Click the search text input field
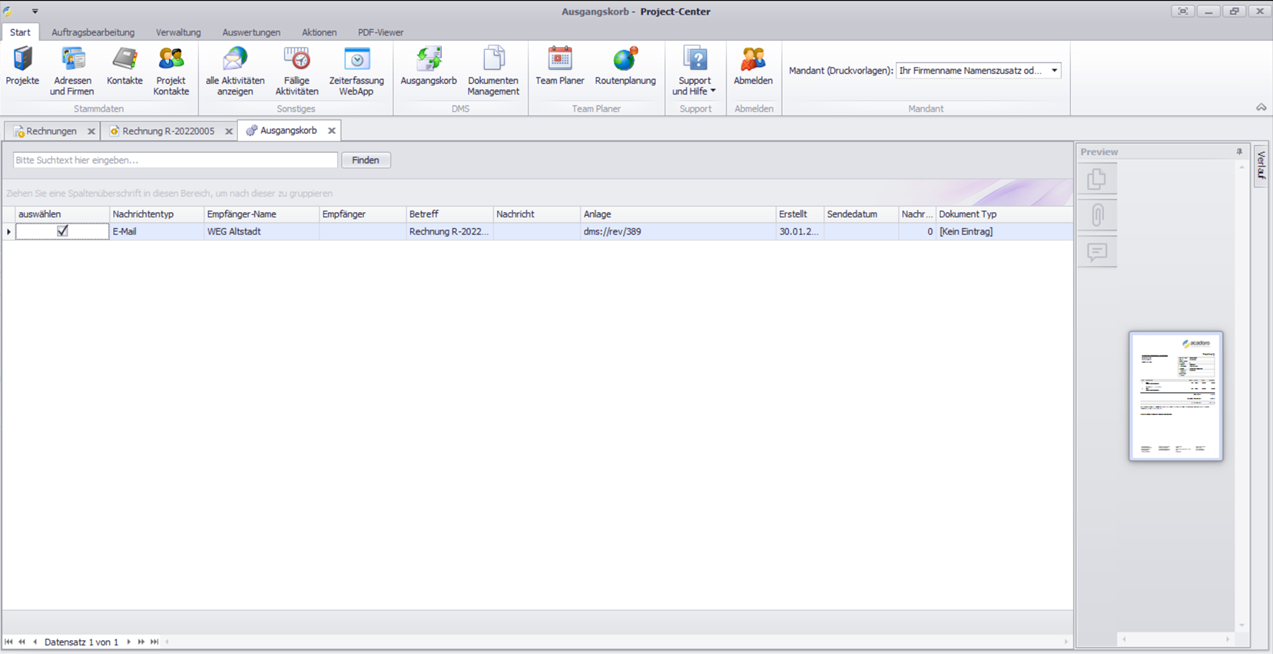1273x654 pixels. (x=175, y=160)
